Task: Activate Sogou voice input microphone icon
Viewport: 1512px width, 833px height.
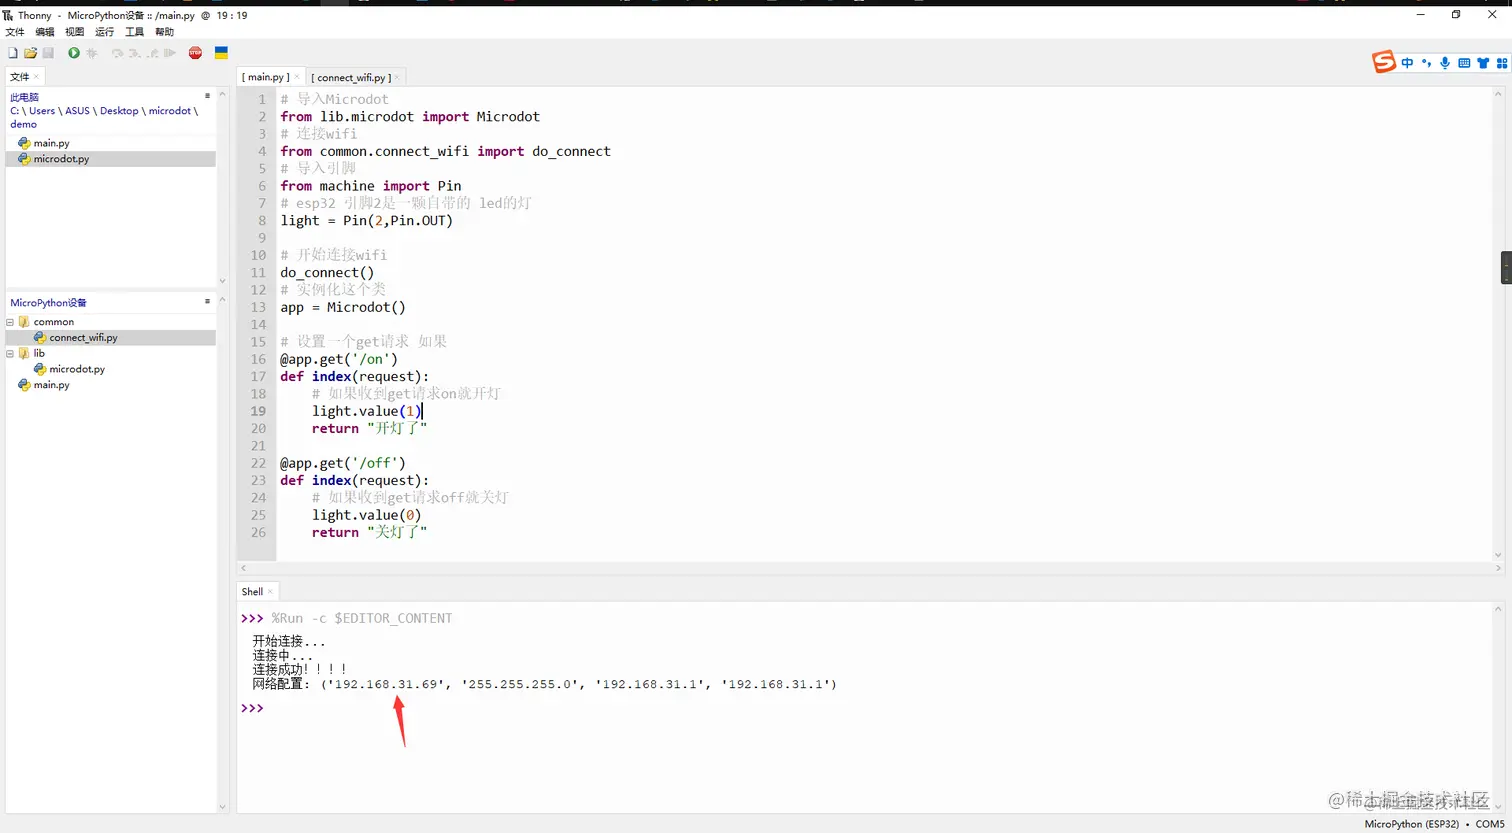Action: tap(1444, 63)
